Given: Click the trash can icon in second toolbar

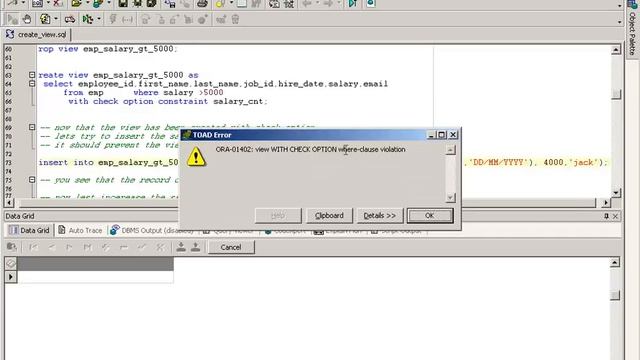Looking at the screenshot, I should (x=236, y=19).
